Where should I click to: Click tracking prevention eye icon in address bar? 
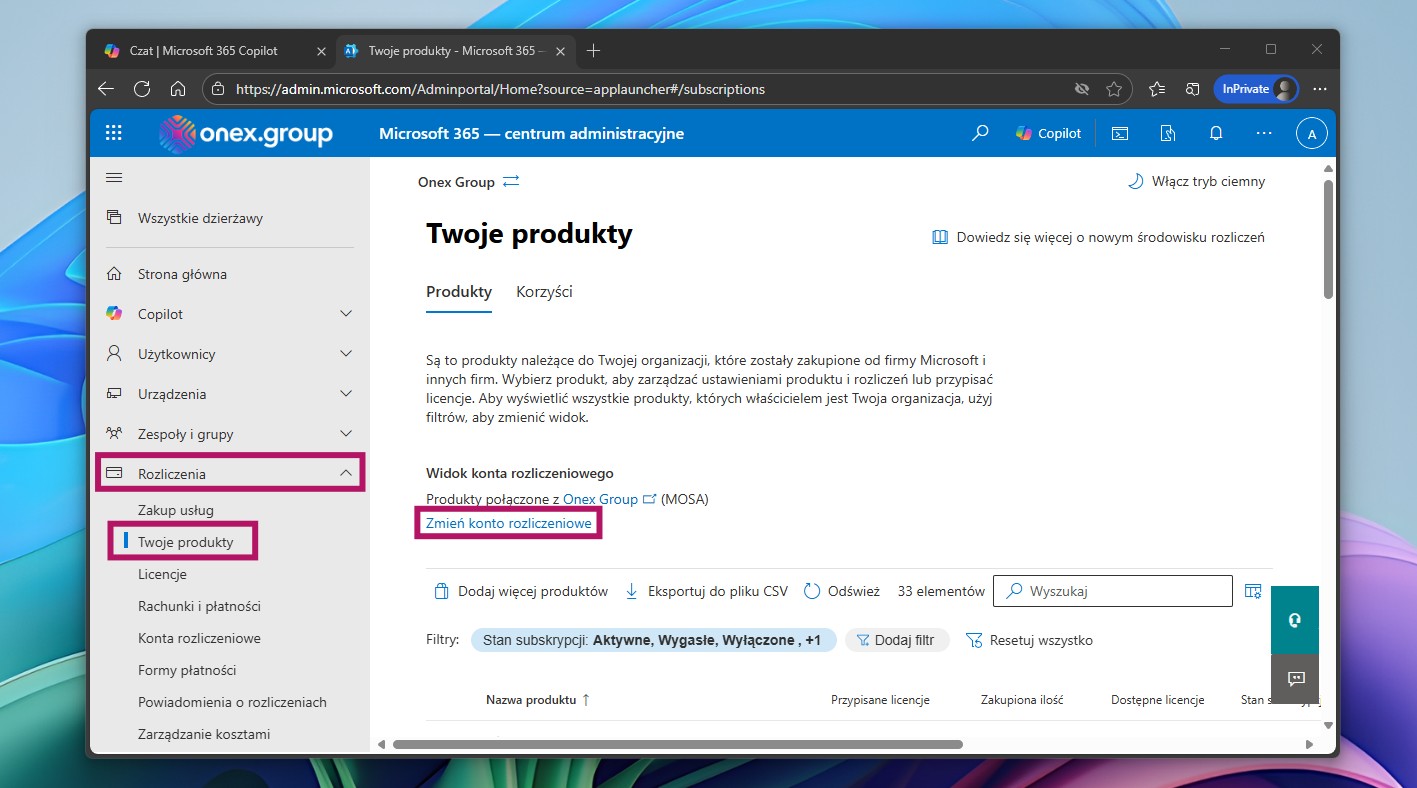pos(1081,89)
